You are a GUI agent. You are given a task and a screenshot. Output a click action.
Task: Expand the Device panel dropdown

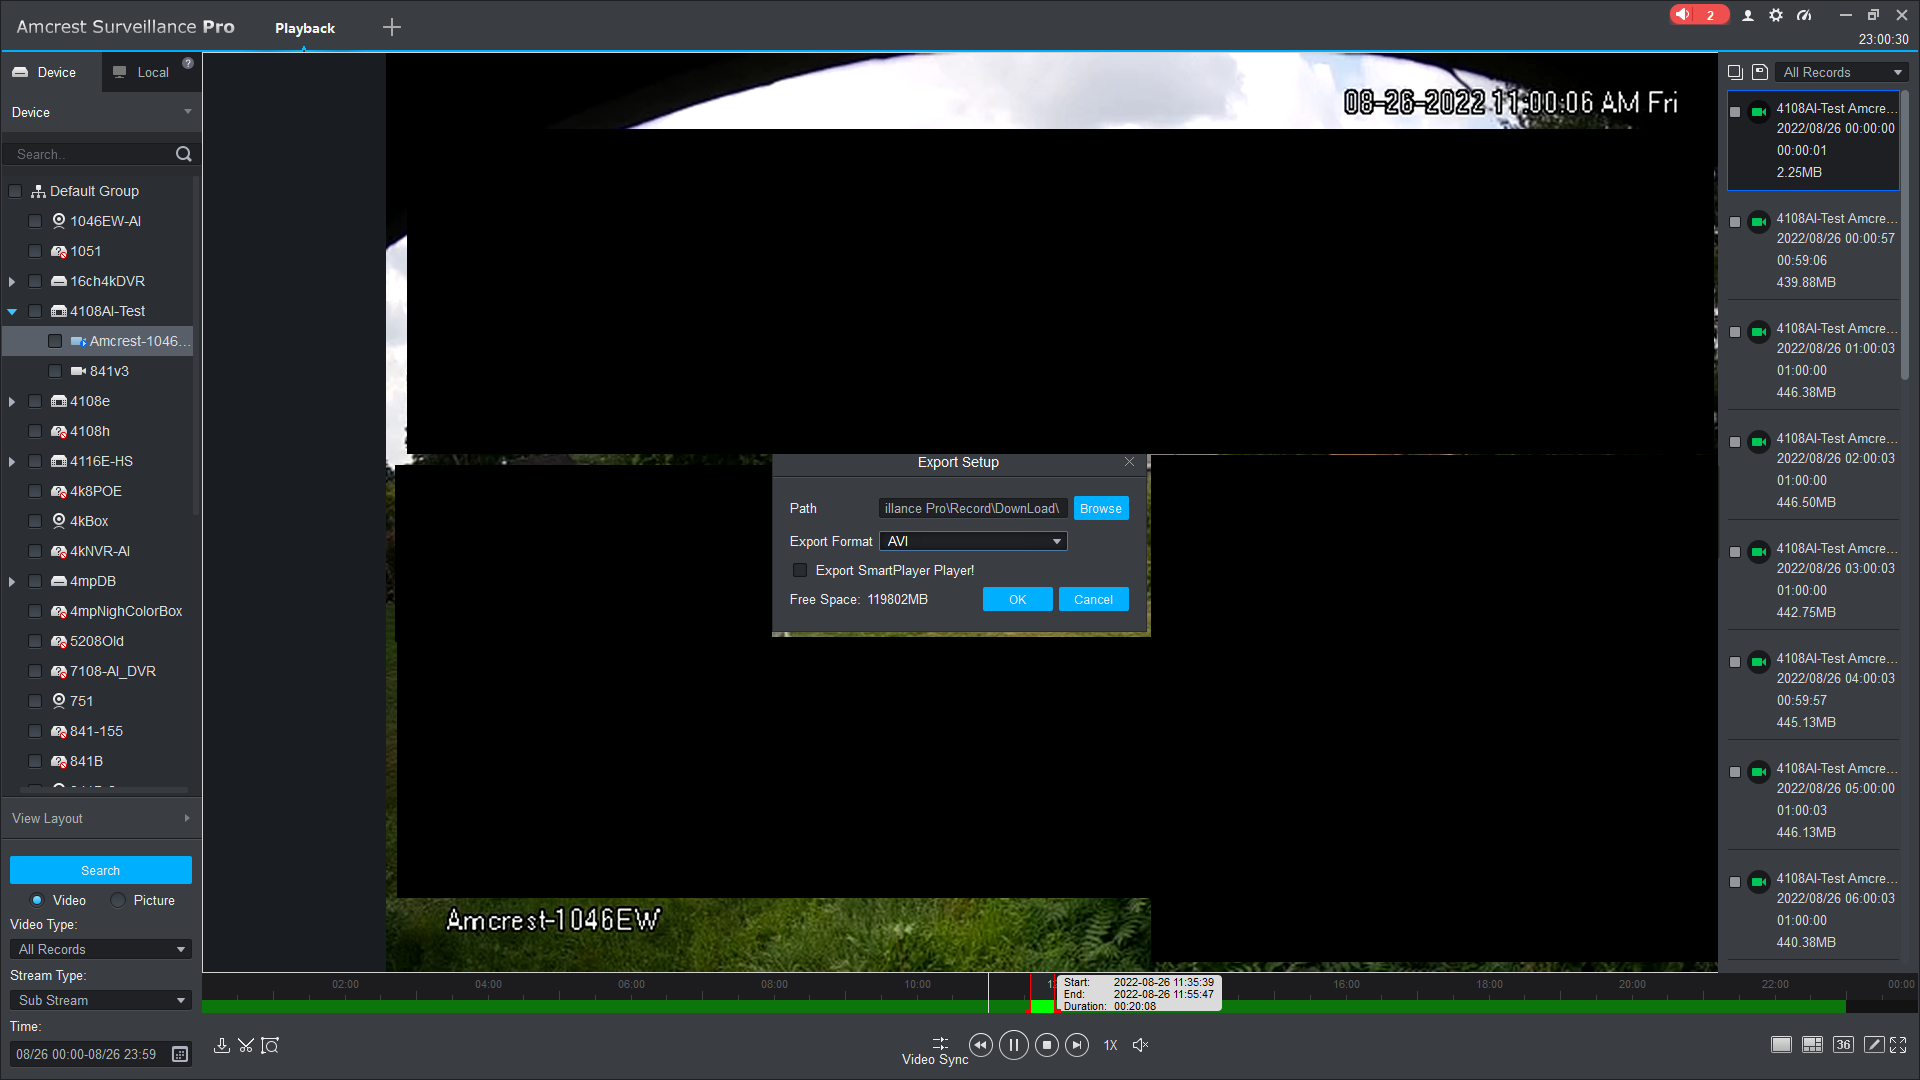click(188, 112)
